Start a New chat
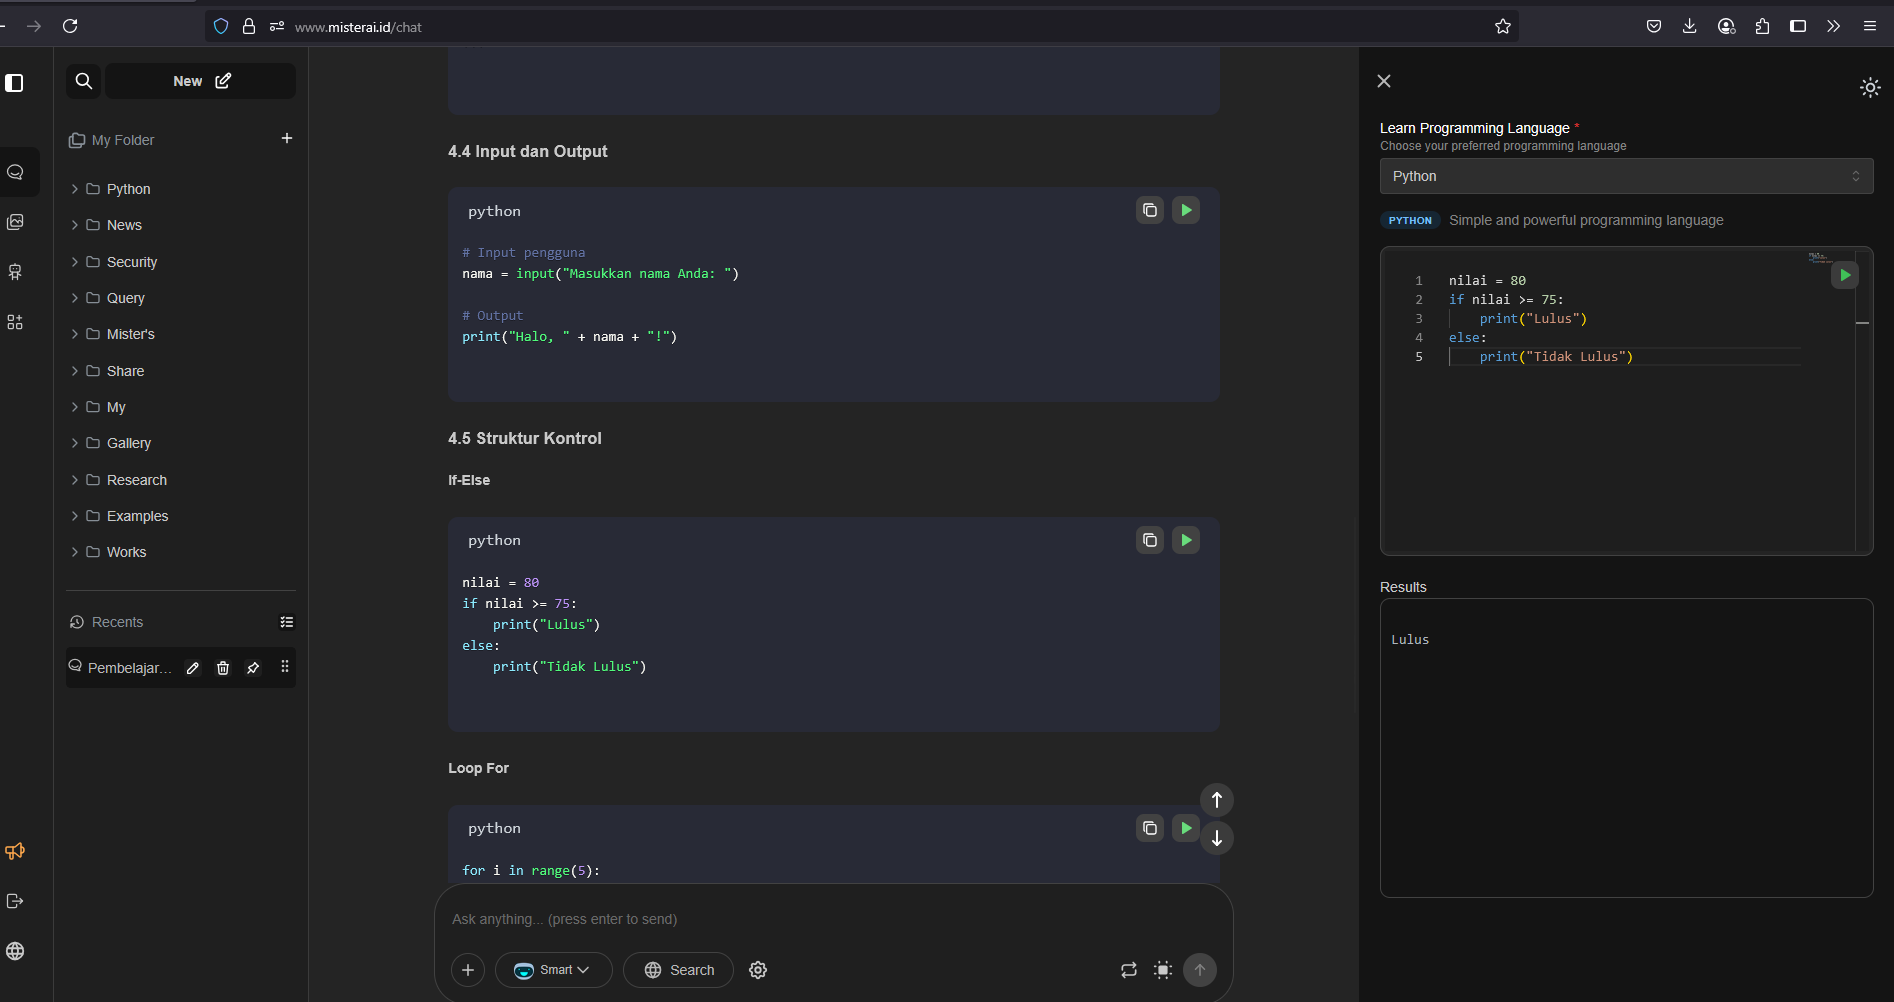Viewport: 1894px width, 1002px height. 201,81
